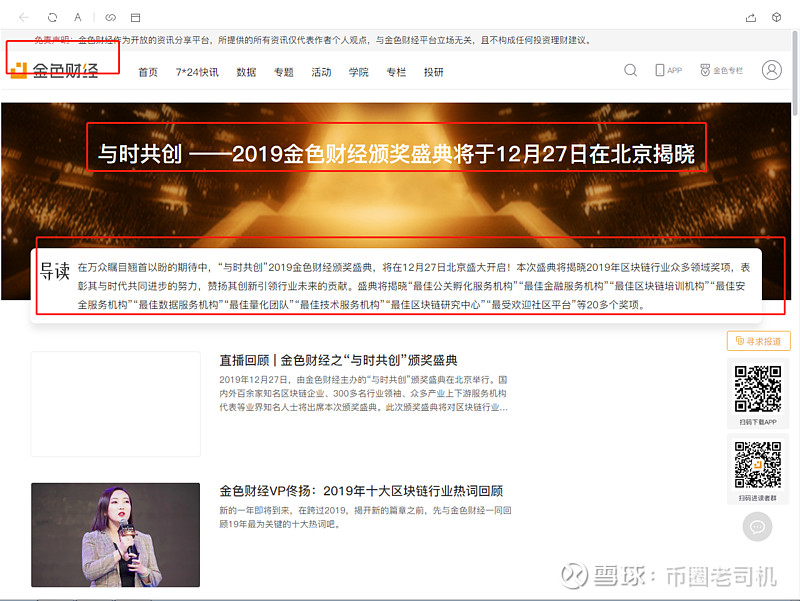Click the font size A icon
This screenshot has width=800, height=601.
pos(78,17)
